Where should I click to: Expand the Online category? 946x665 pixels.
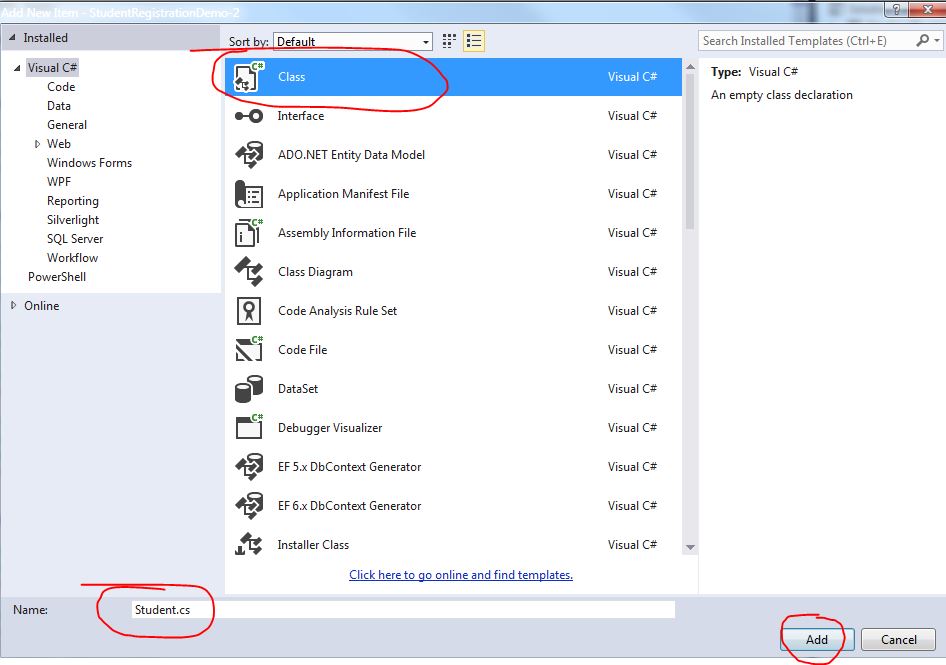point(14,306)
